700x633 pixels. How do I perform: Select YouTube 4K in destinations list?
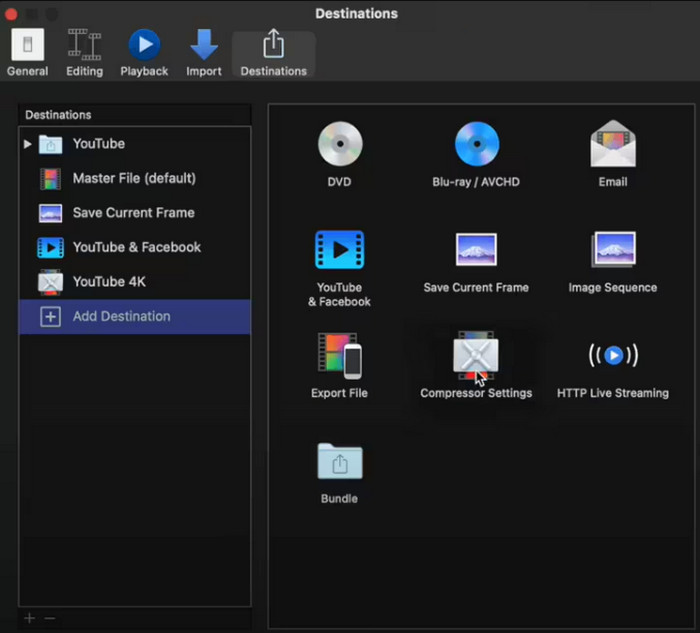point(109,282)
